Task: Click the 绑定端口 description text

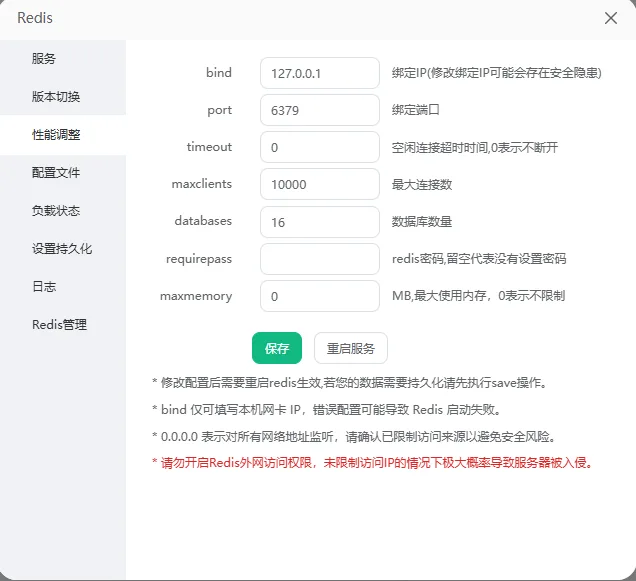Action: (415, 110)
